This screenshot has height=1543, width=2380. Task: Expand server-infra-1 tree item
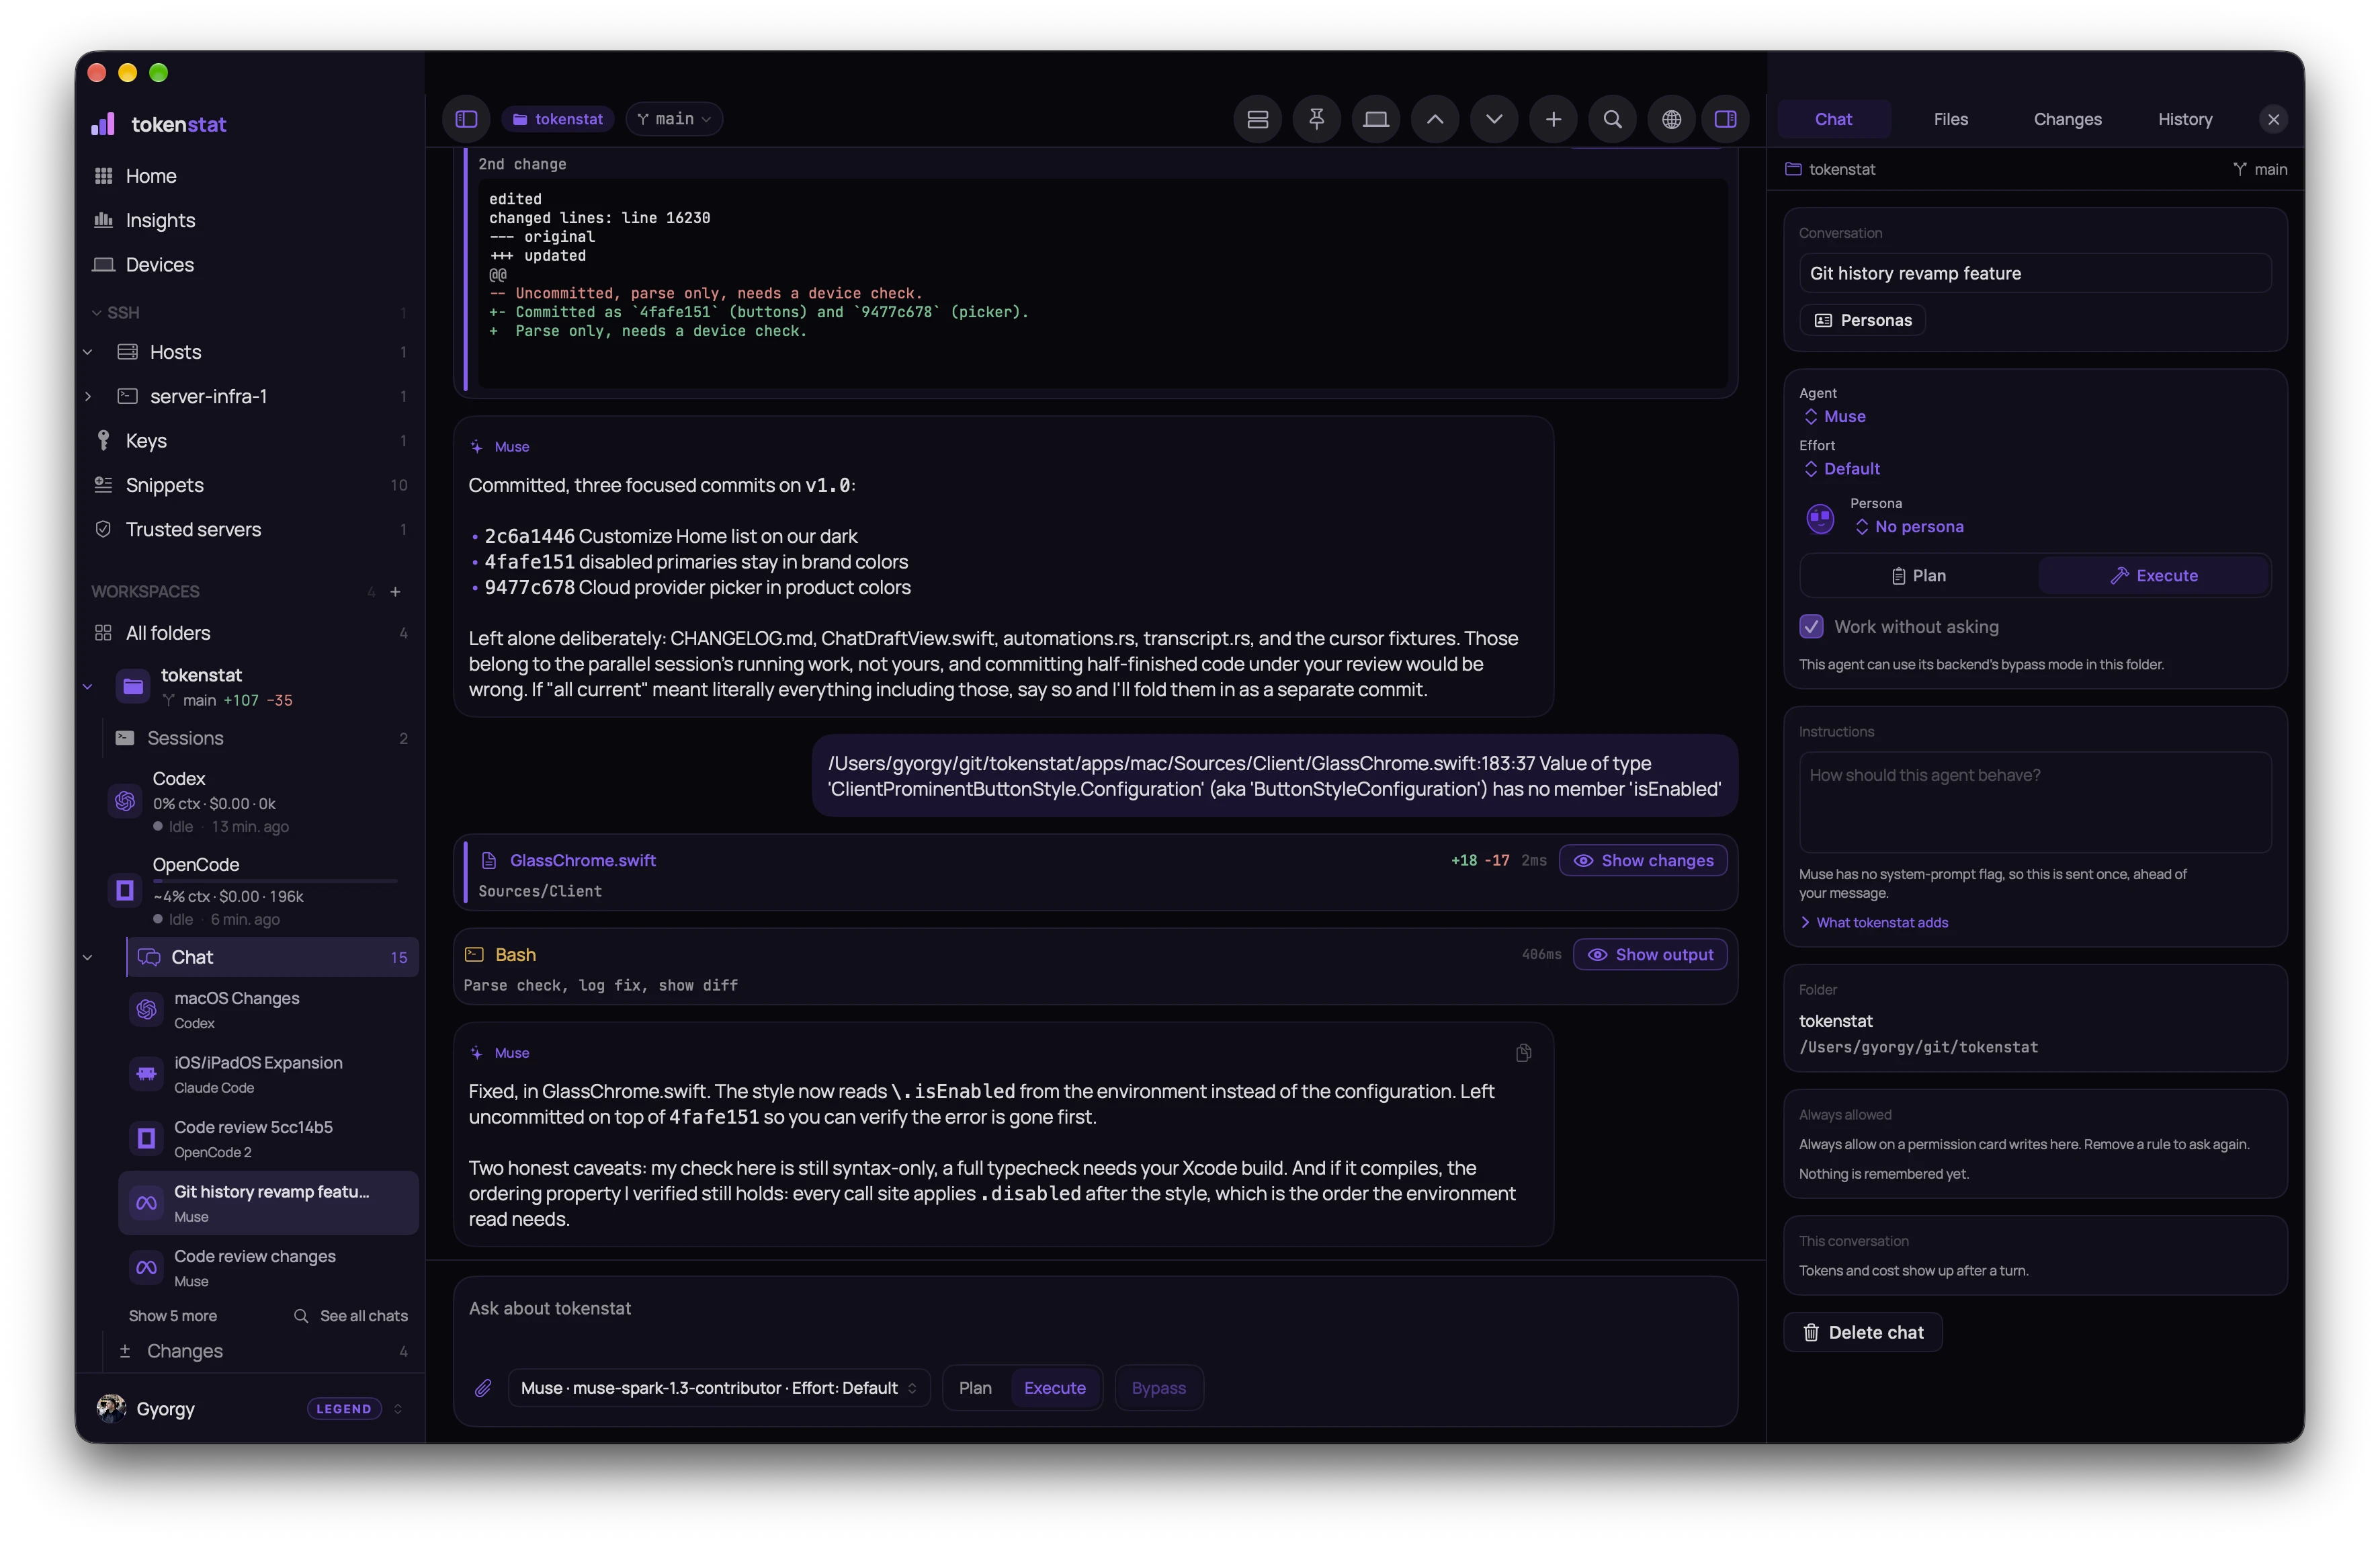coord(88,397)
